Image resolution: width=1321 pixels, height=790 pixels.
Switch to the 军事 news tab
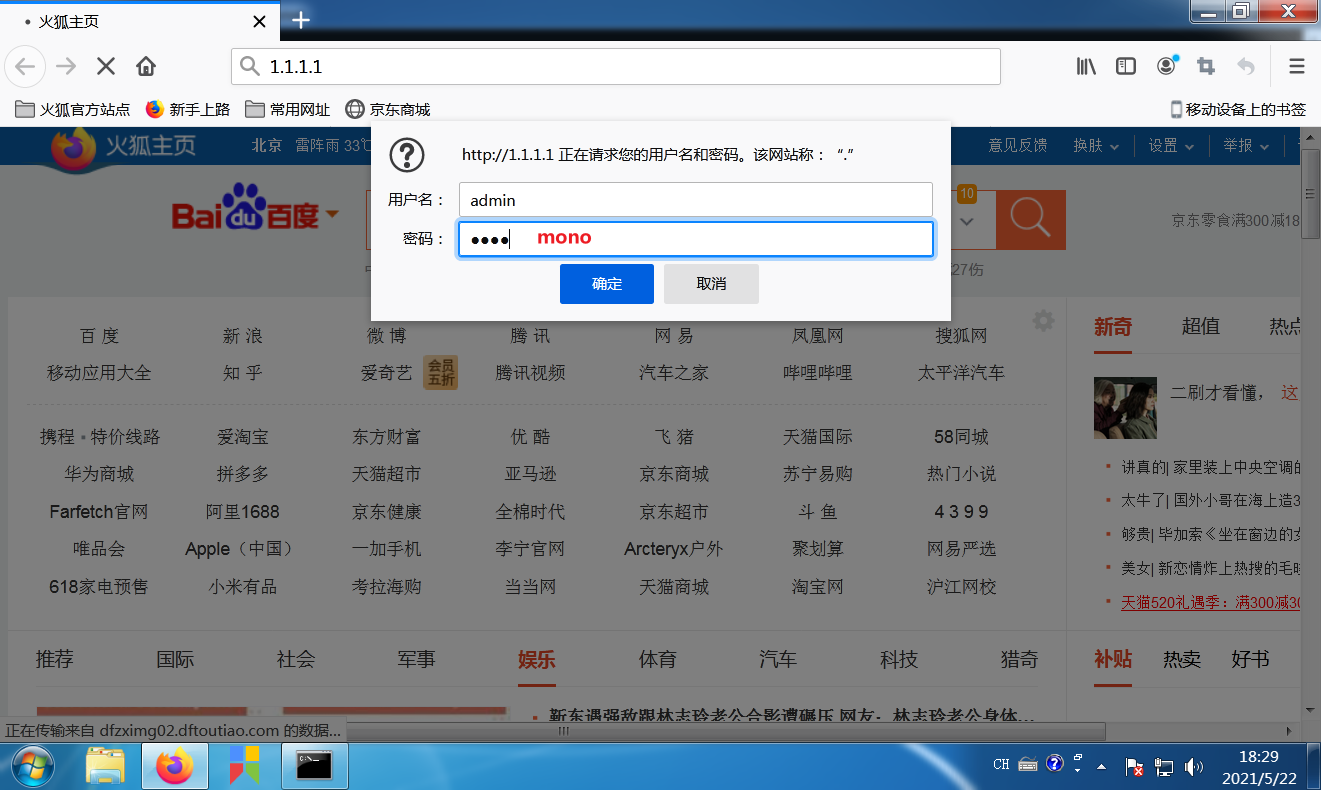click(x=416, y=659)
